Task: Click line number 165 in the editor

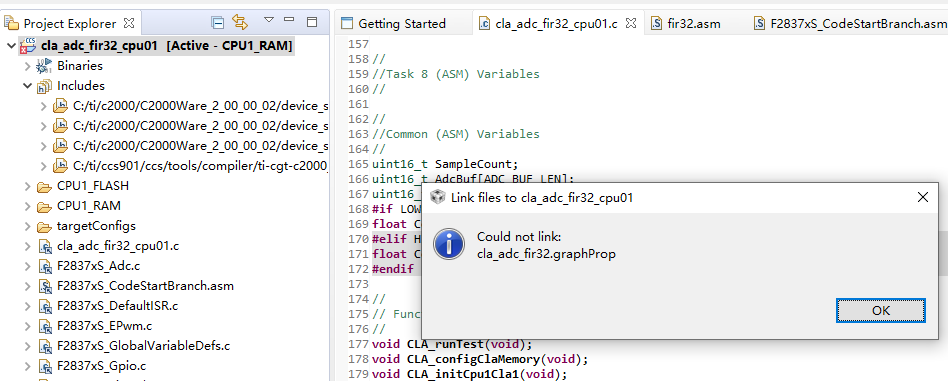Action: (359, 164)
